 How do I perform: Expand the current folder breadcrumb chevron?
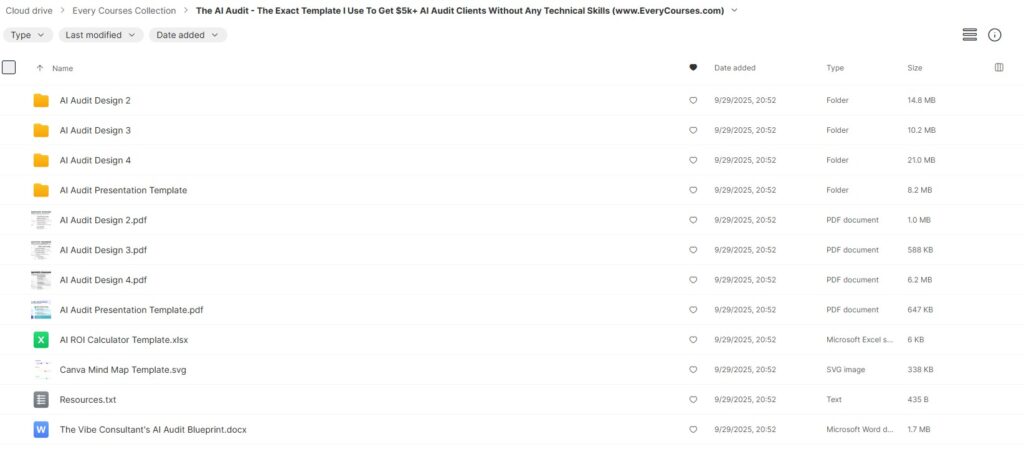coord(735,11)
